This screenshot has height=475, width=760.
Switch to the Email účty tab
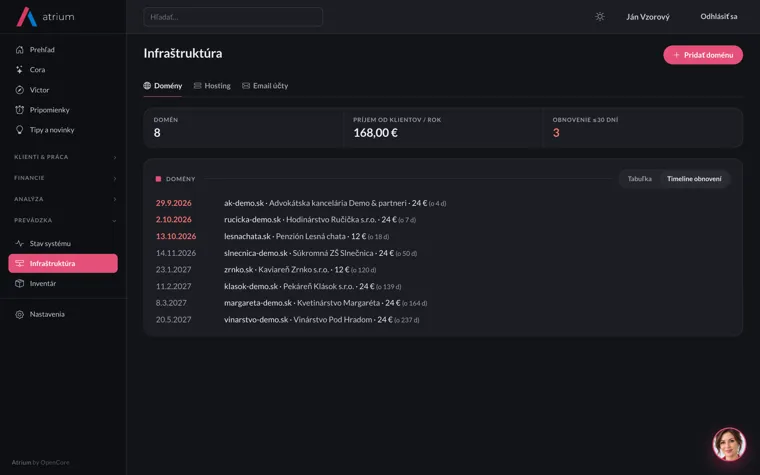265,86
